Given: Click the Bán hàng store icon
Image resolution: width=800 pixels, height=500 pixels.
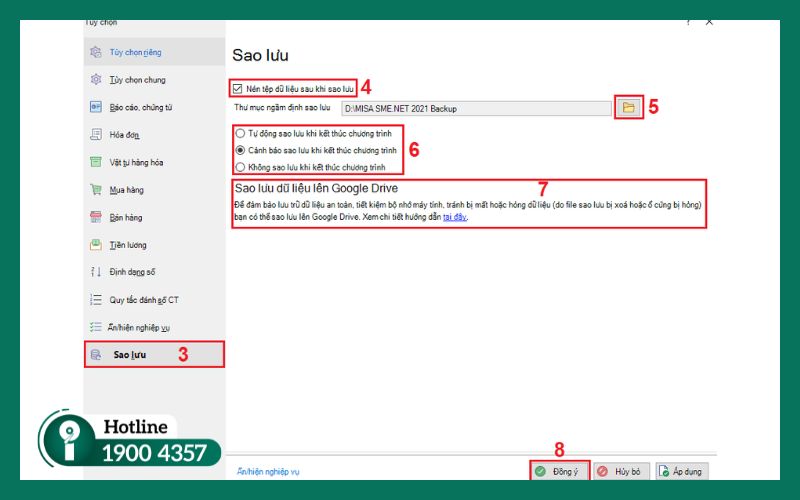Looking at the screenshot, I should [96, 217].
